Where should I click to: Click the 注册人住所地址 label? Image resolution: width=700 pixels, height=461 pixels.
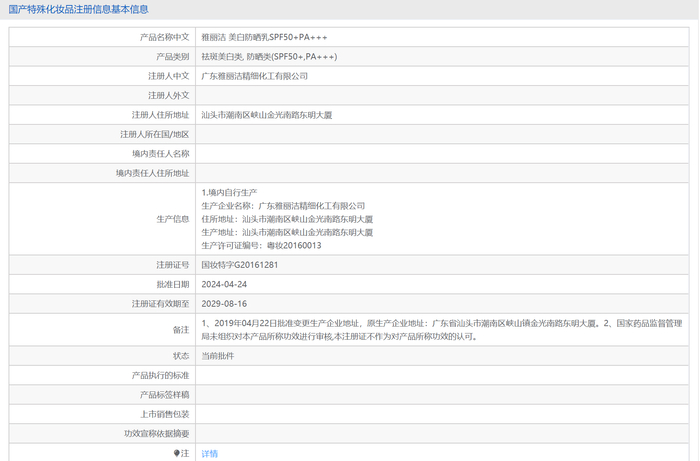tap(160, 115)
